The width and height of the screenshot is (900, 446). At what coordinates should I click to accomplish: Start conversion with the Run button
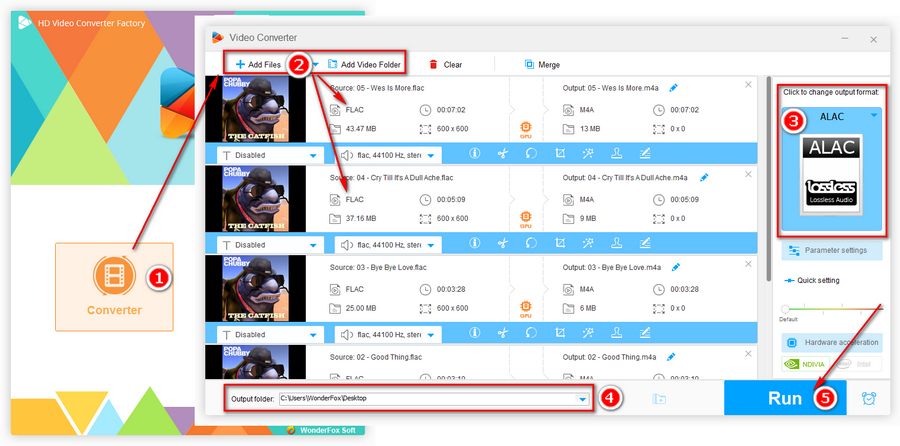tap(785, 397)
